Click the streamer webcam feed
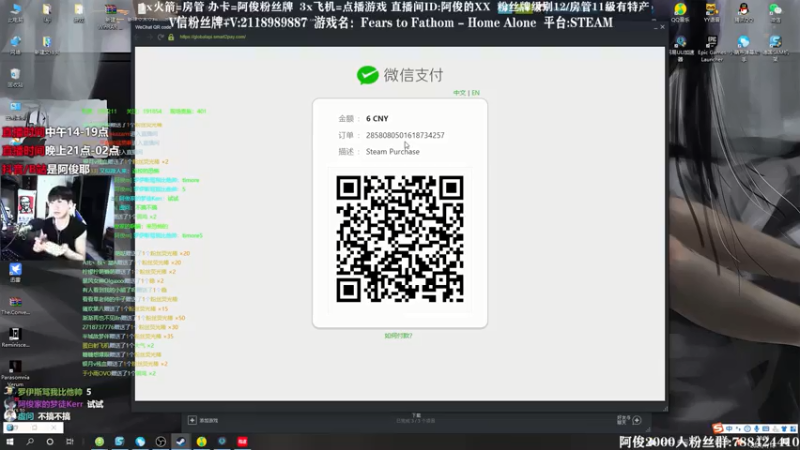The width and height of the screenshot is (800, 450). click(57, 219)
